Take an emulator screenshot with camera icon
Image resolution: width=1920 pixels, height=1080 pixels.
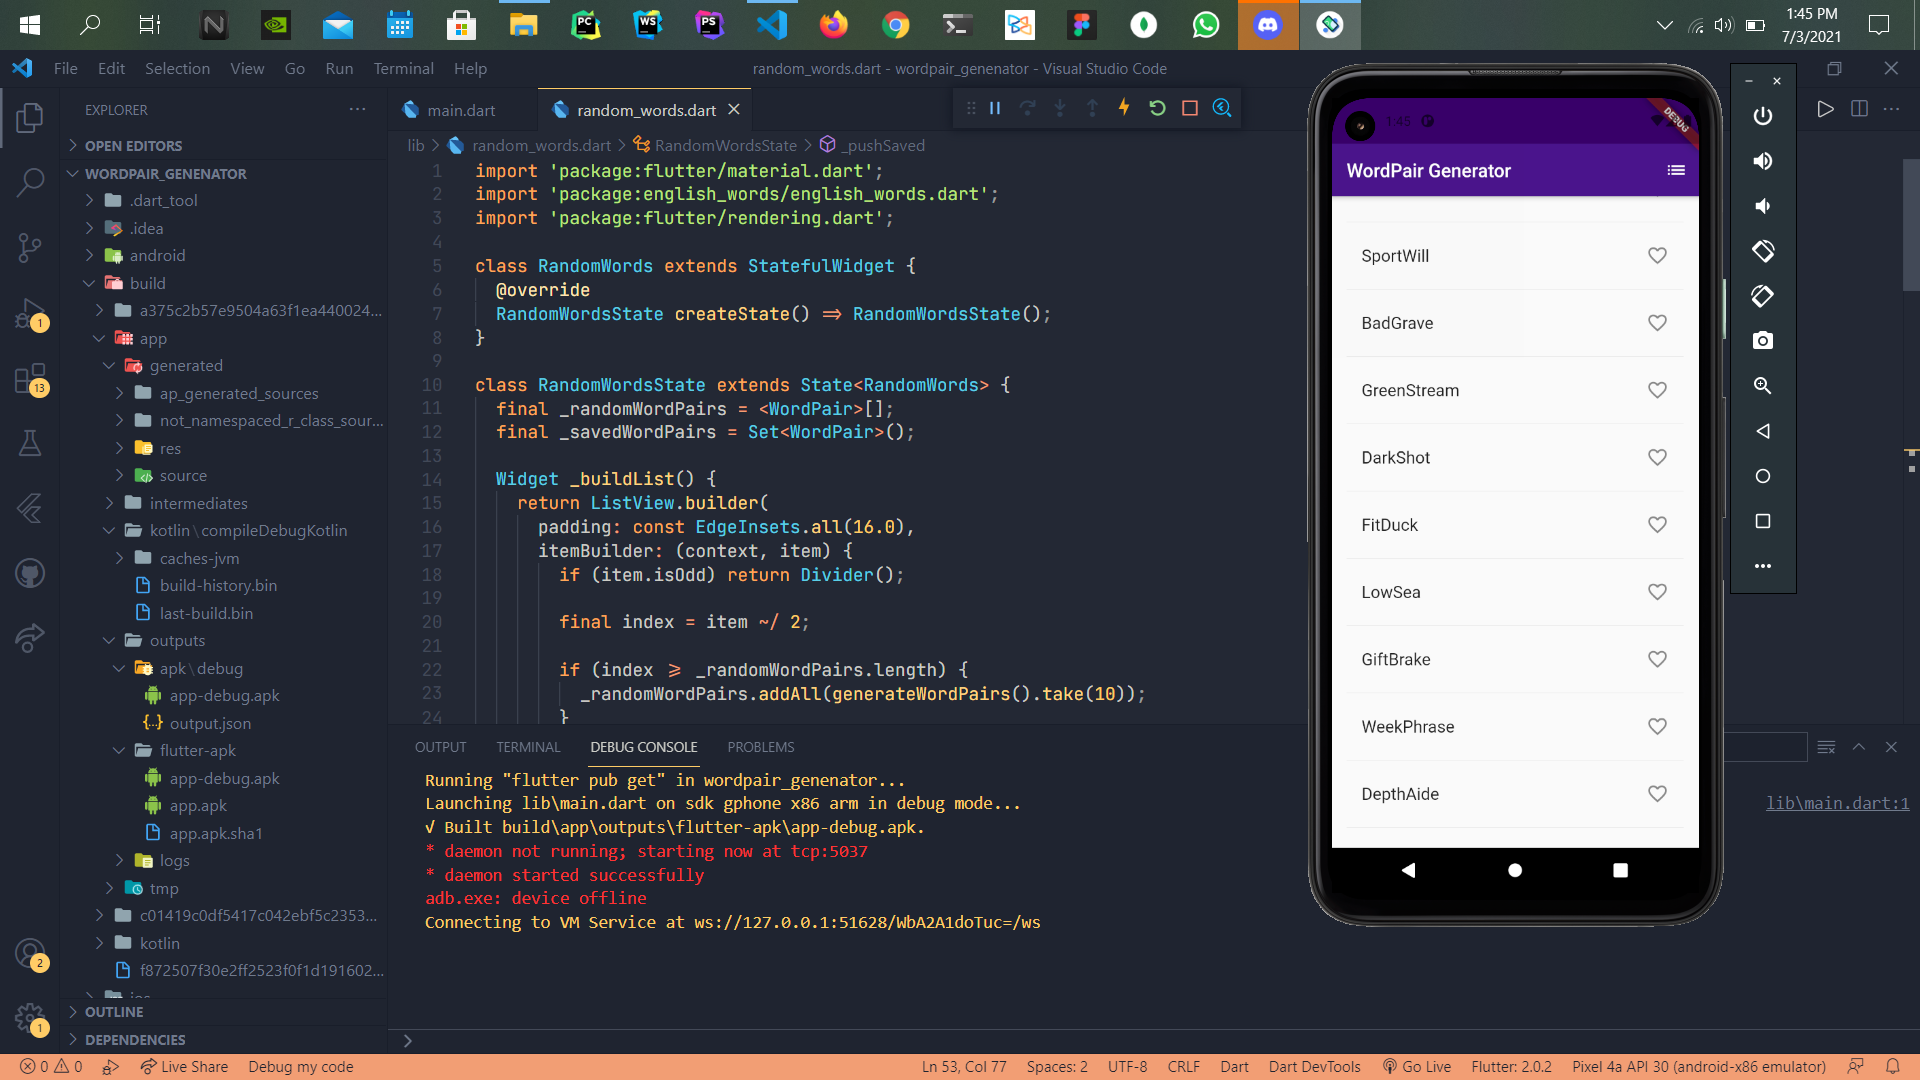[1763, 341]
